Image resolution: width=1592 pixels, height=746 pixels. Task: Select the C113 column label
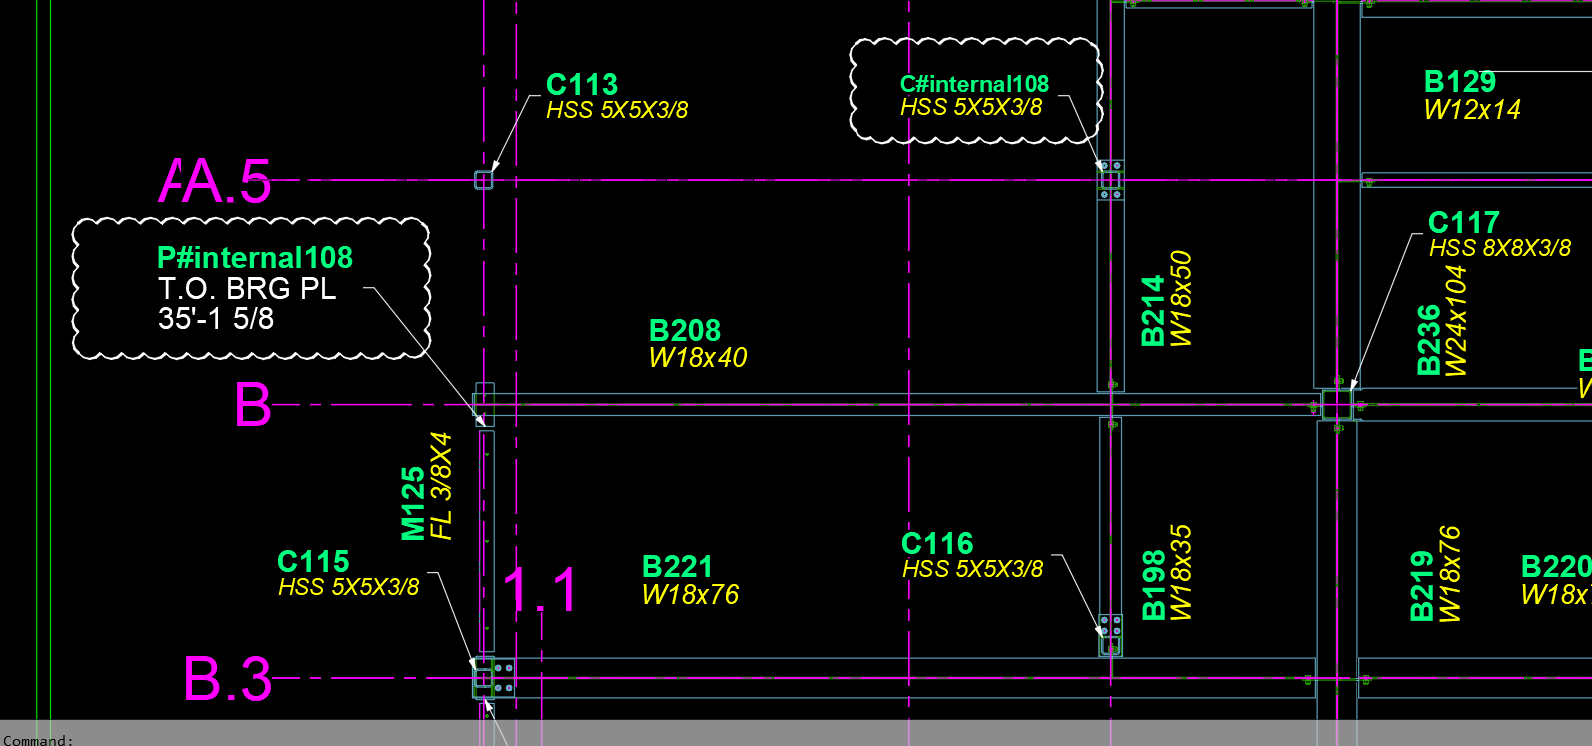(582, 85)
